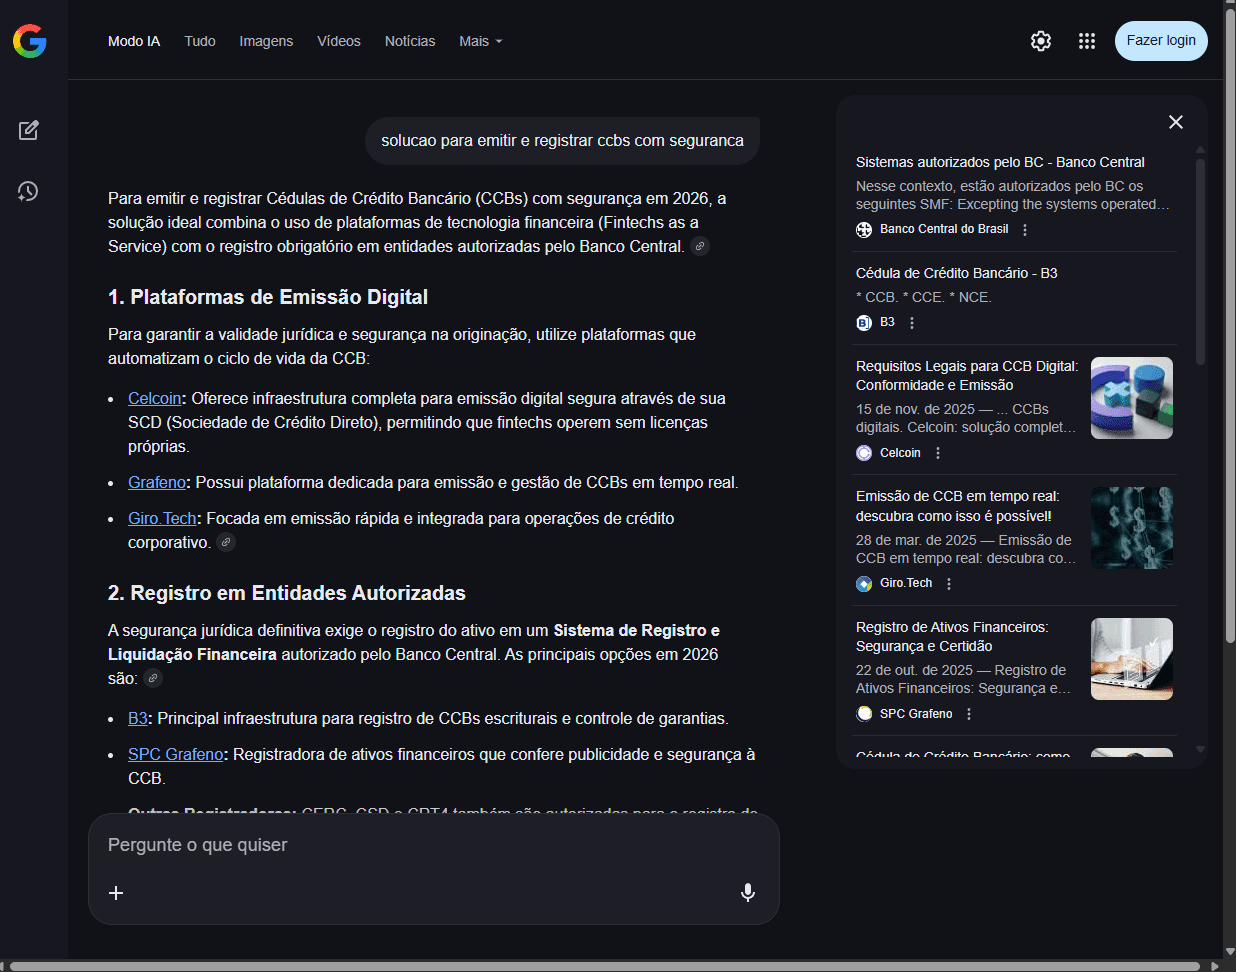
Task: Open 'Sistemas autorizados pelo BC' source
Action: (1000, 162)
